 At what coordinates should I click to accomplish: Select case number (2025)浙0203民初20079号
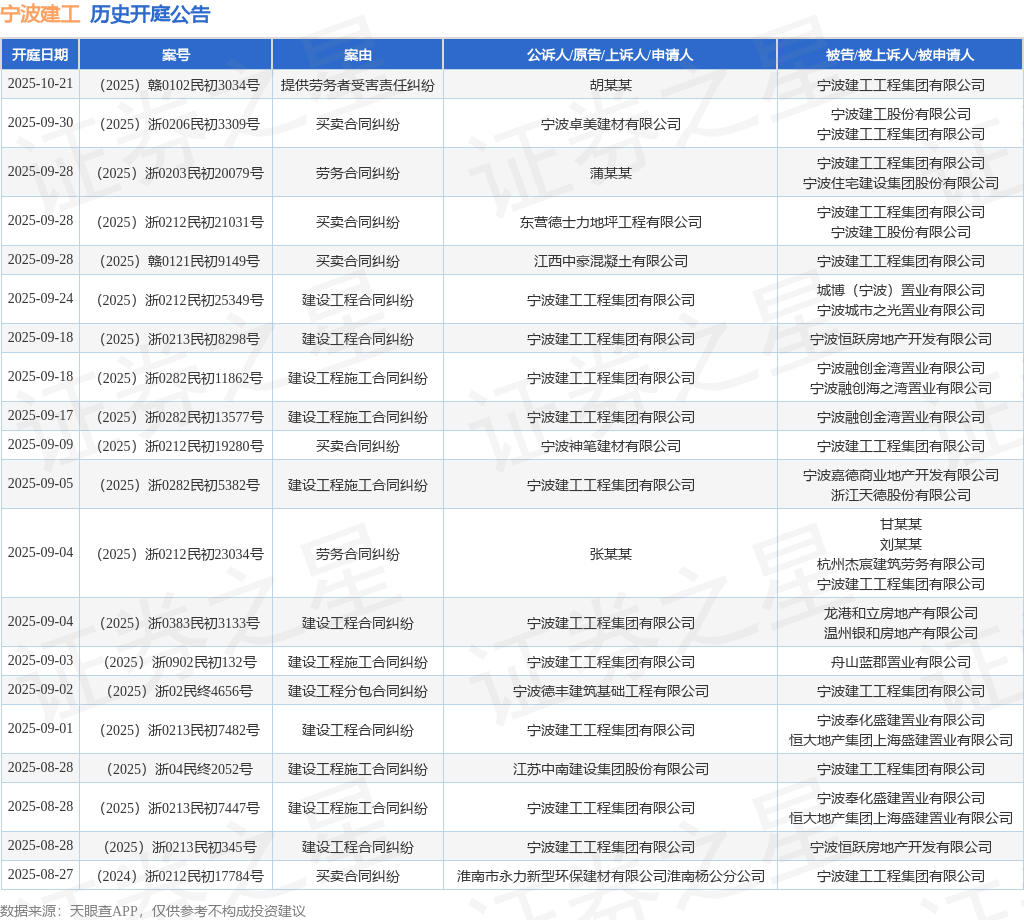[176, 173]
